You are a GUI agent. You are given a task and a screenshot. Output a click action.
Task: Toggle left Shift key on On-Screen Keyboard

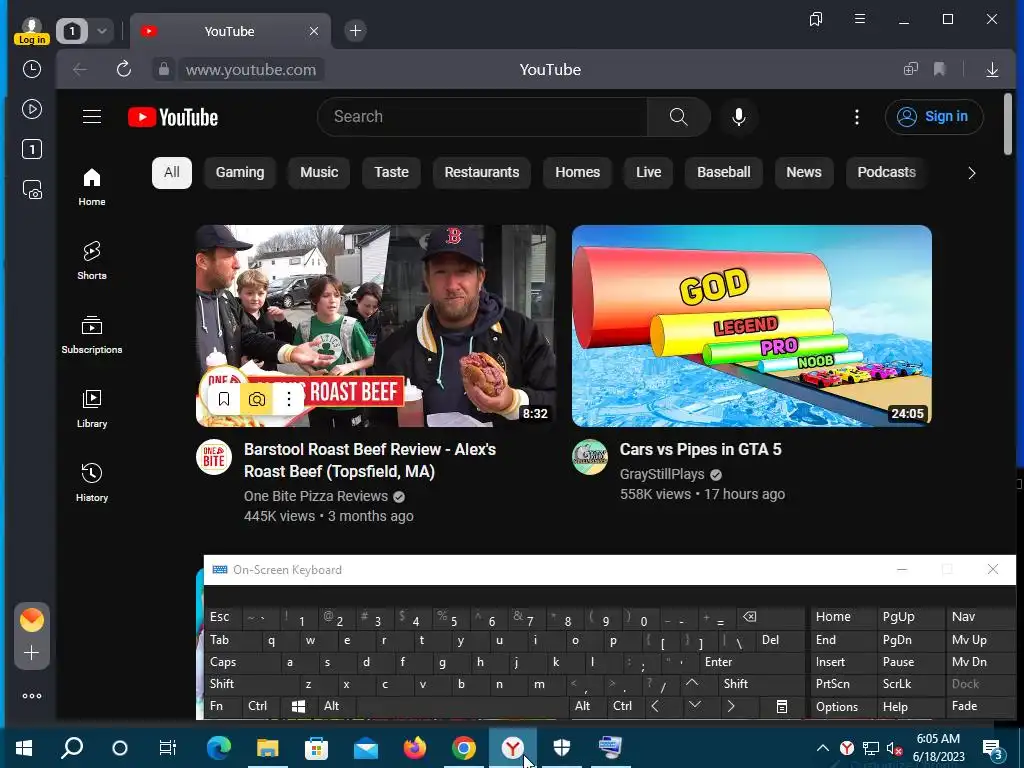252,684
